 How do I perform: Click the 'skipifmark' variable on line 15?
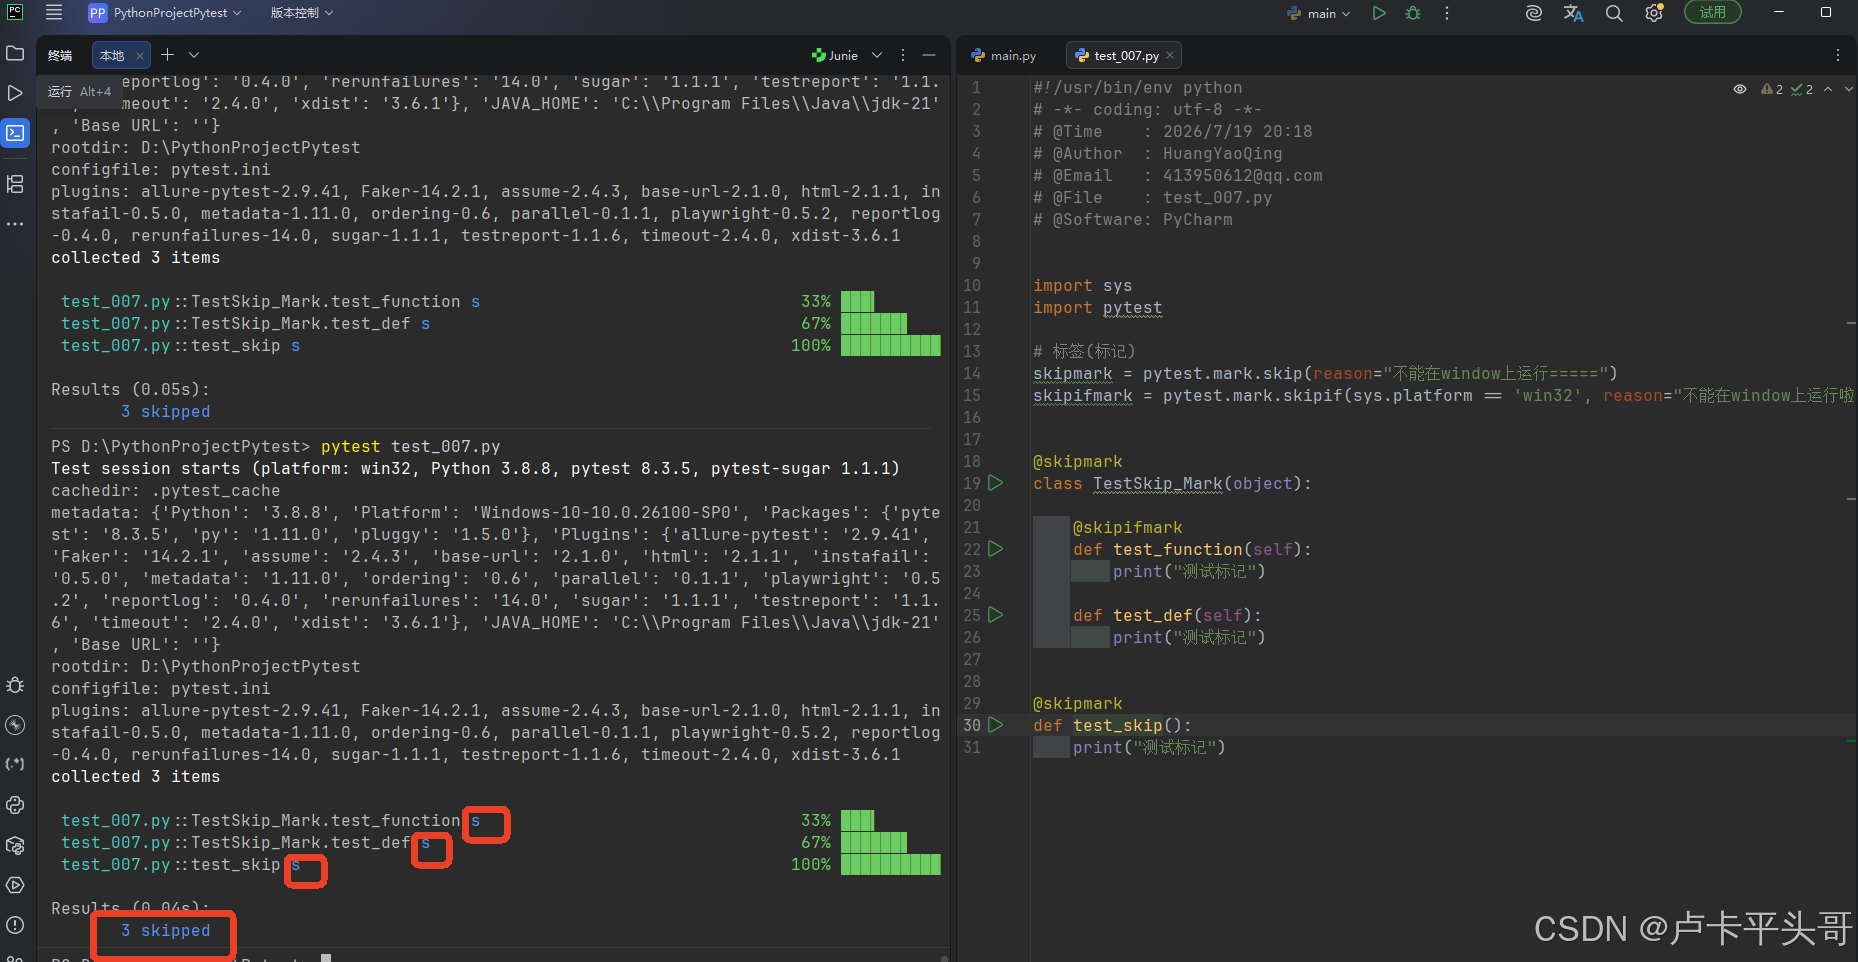1083,396
